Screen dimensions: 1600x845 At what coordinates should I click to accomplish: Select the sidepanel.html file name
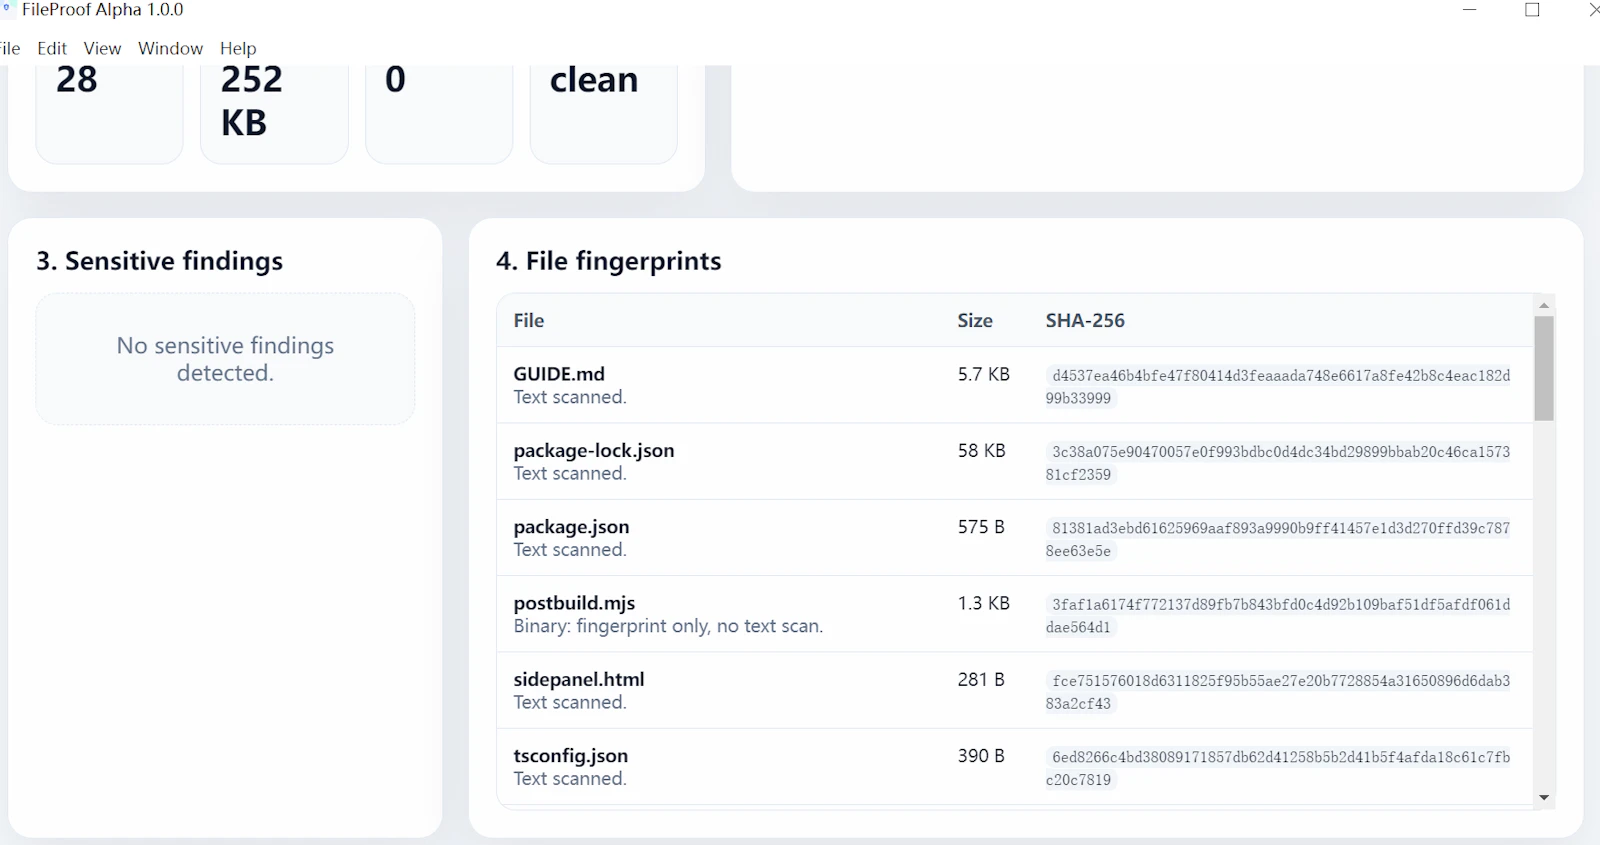point(579,679)
